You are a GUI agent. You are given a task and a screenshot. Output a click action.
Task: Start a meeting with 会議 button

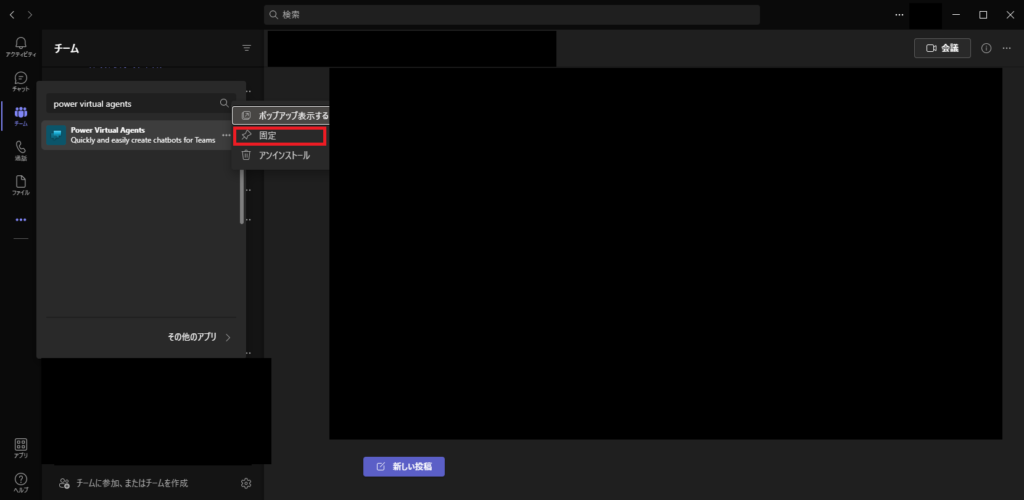coord(942,48)
